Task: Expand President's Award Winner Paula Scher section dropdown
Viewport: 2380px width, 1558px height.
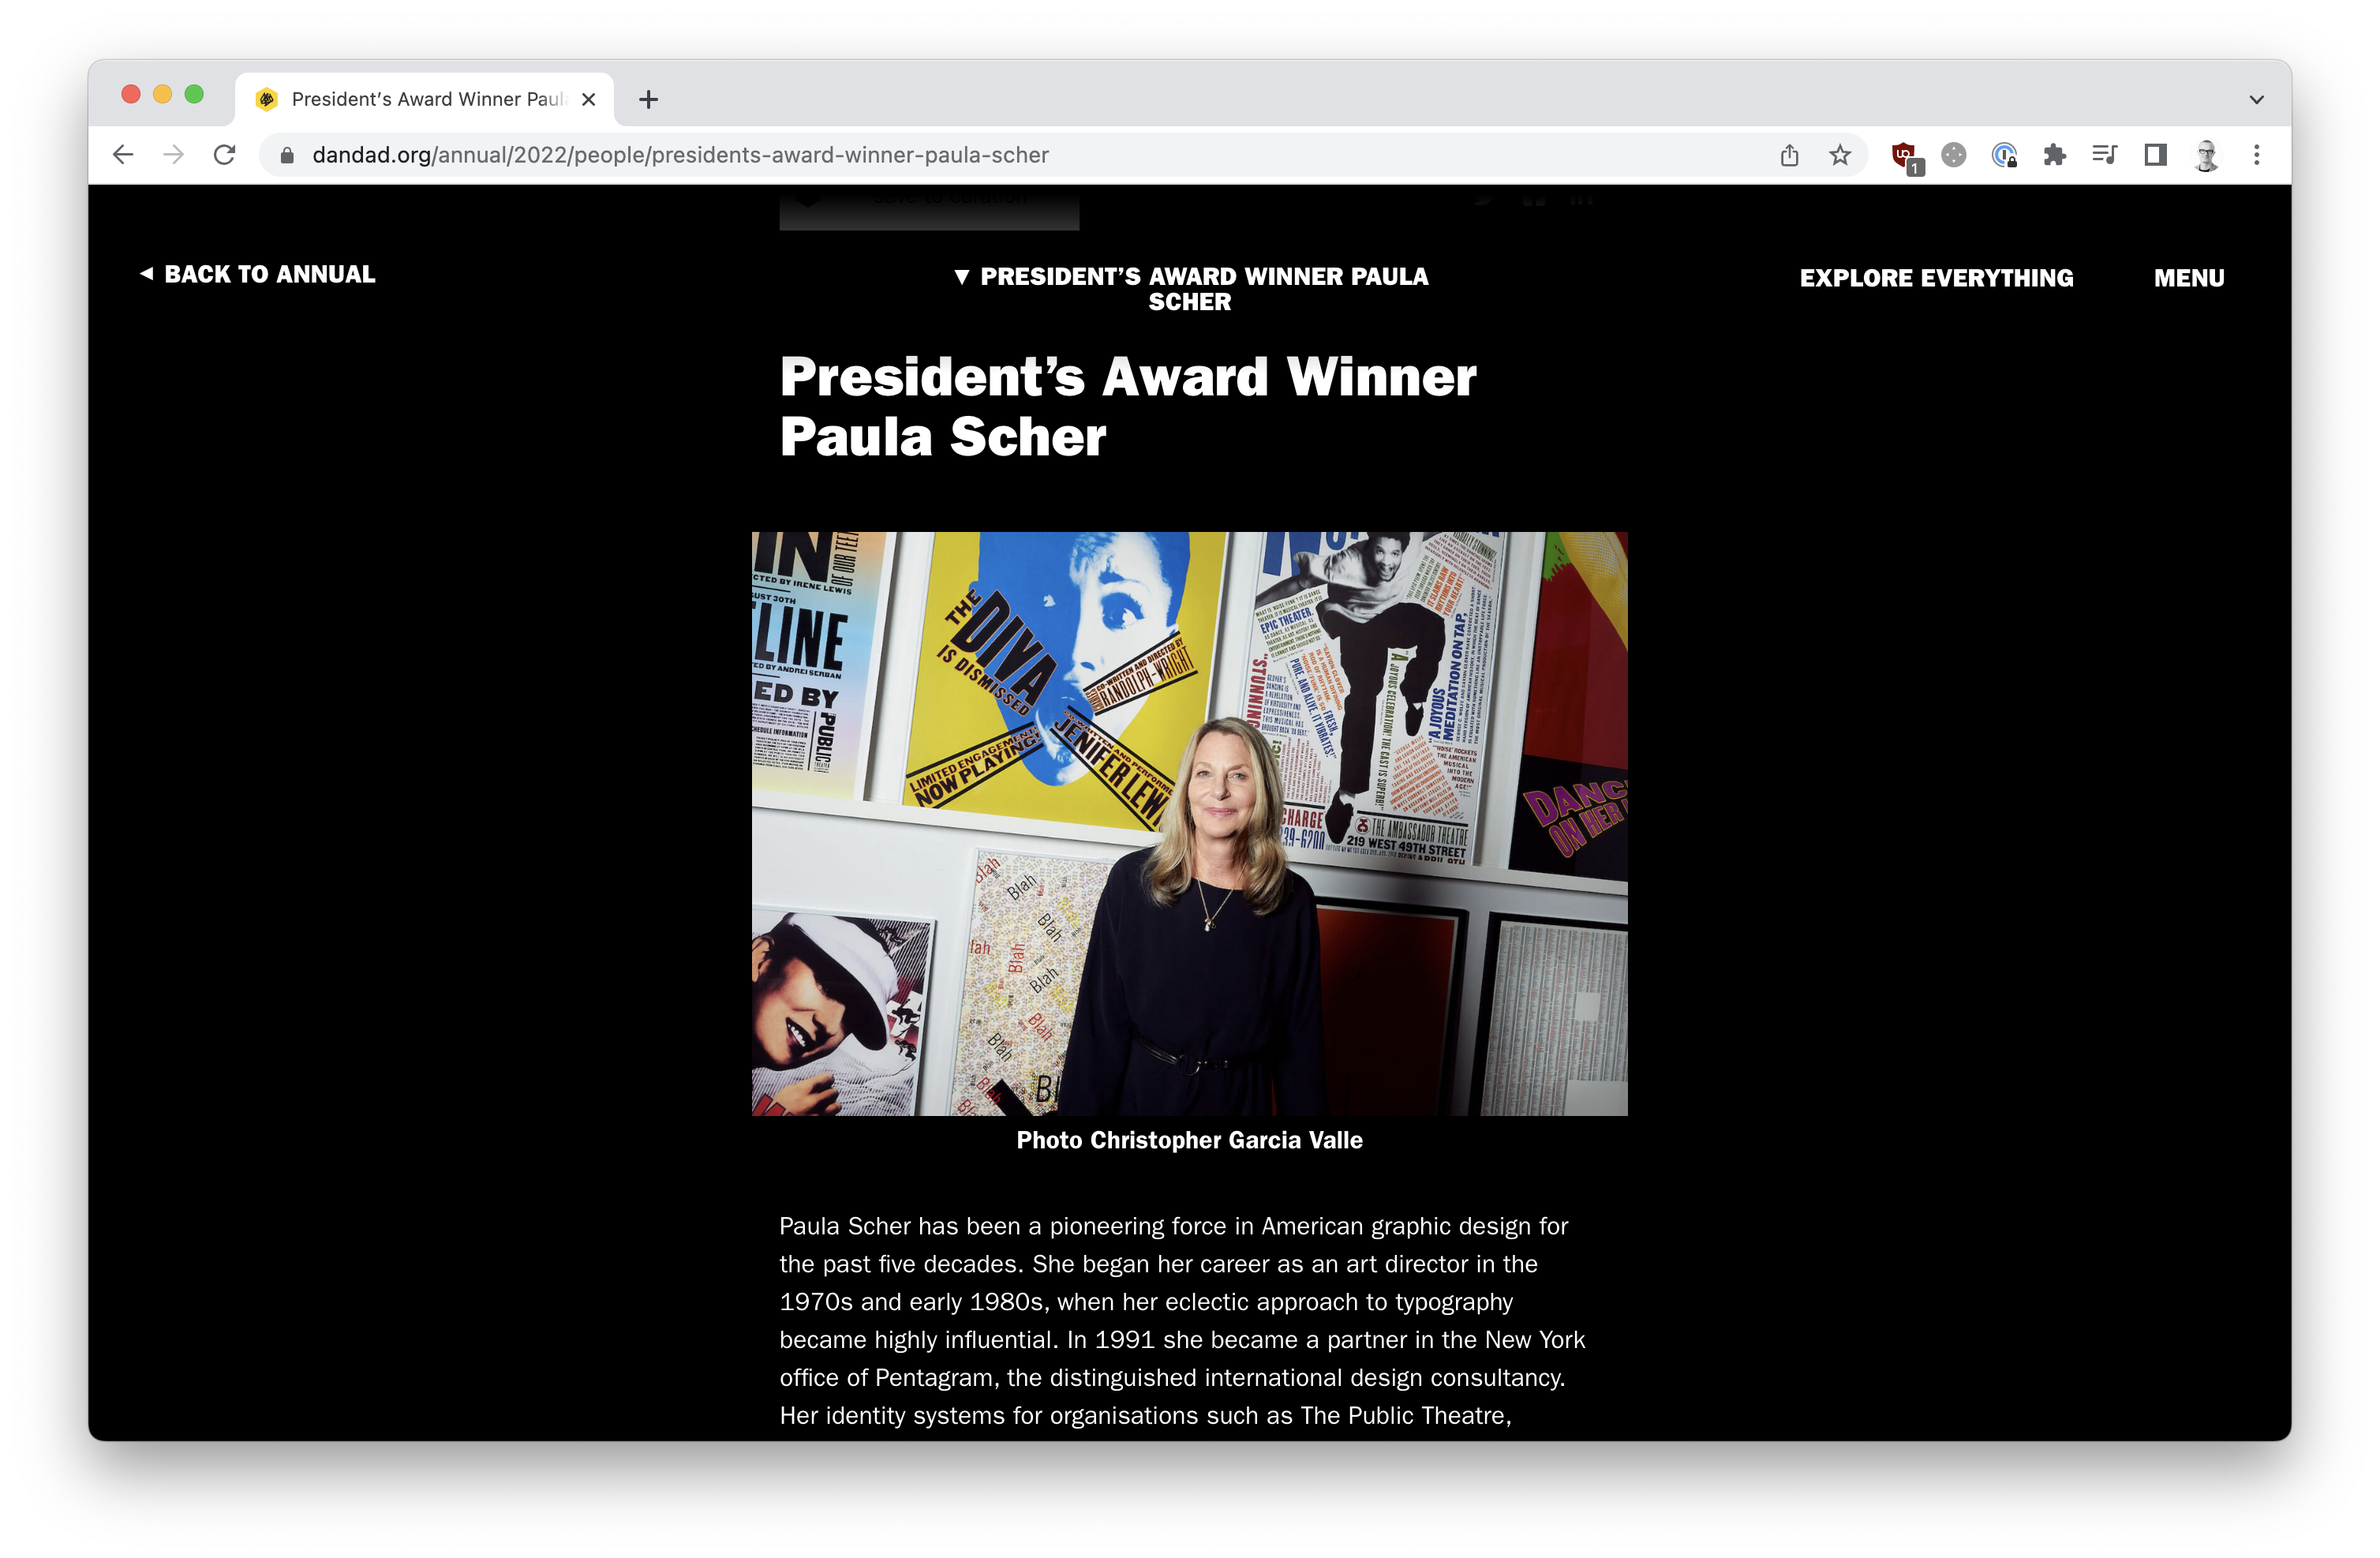Action: pyautogui.click(x=1190, y=288)
